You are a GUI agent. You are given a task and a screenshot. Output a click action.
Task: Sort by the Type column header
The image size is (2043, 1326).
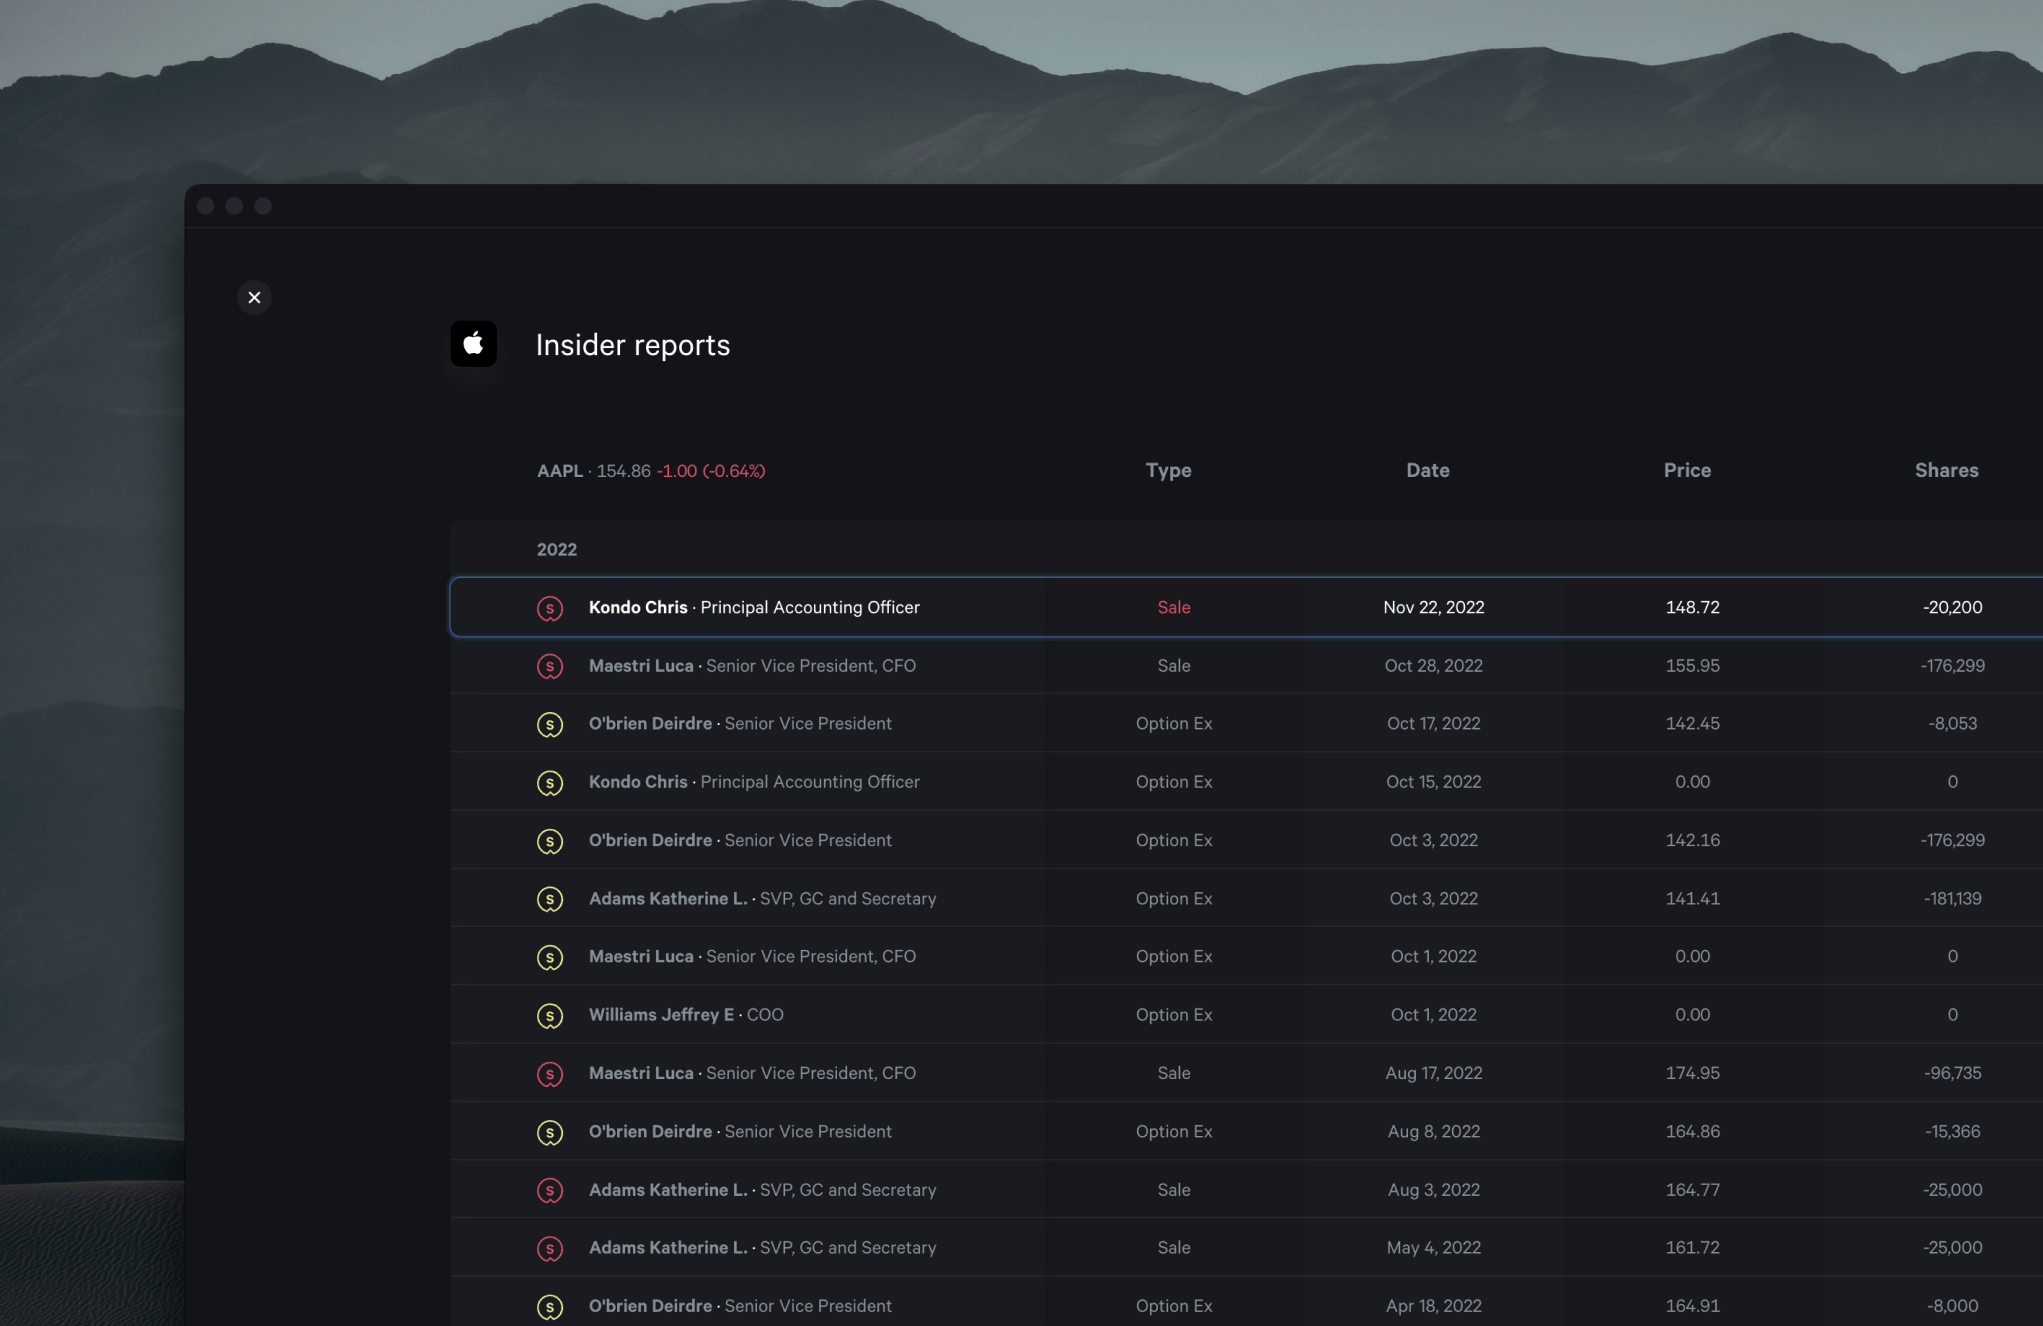(x=1168, y=470)
